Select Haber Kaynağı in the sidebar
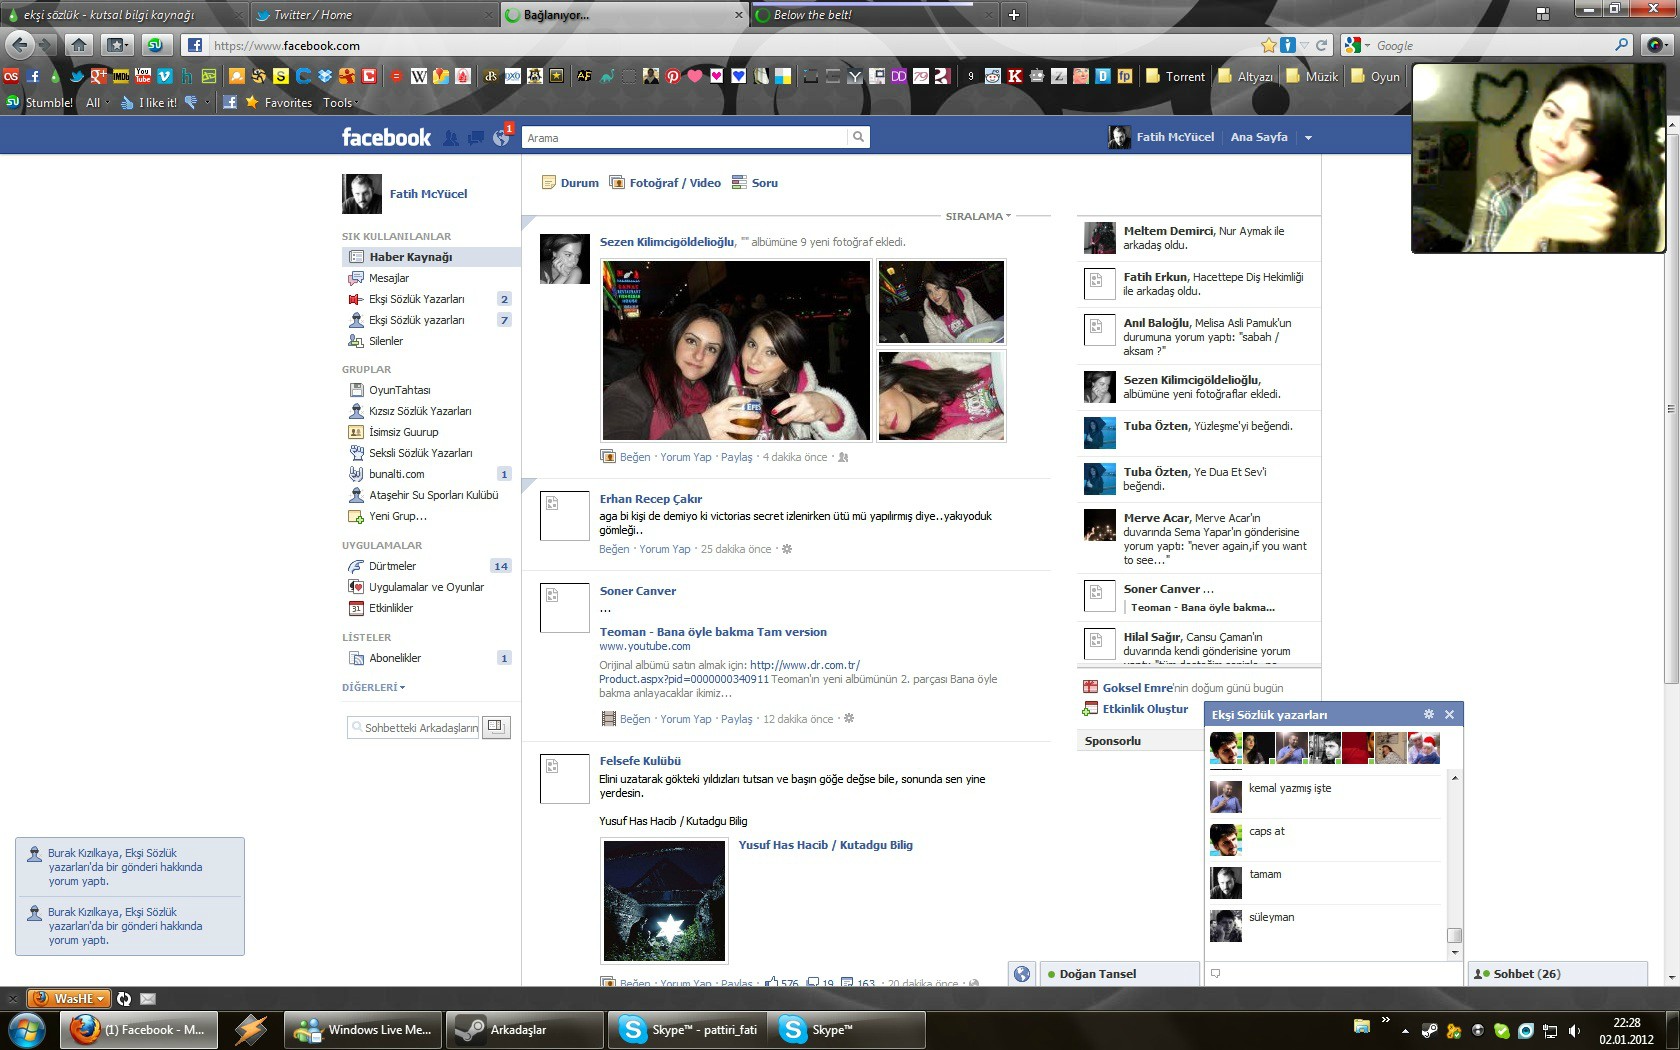 431,257
